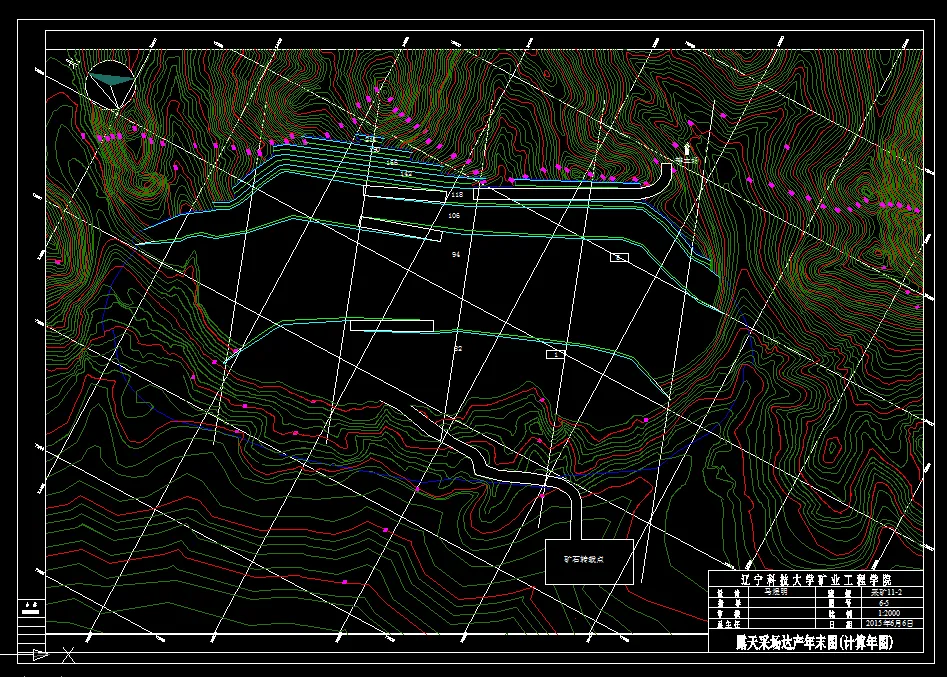Select the scale value '1:2000'
Image resolution: width=947 pixels, height=677 pixels.
(888, 613)
